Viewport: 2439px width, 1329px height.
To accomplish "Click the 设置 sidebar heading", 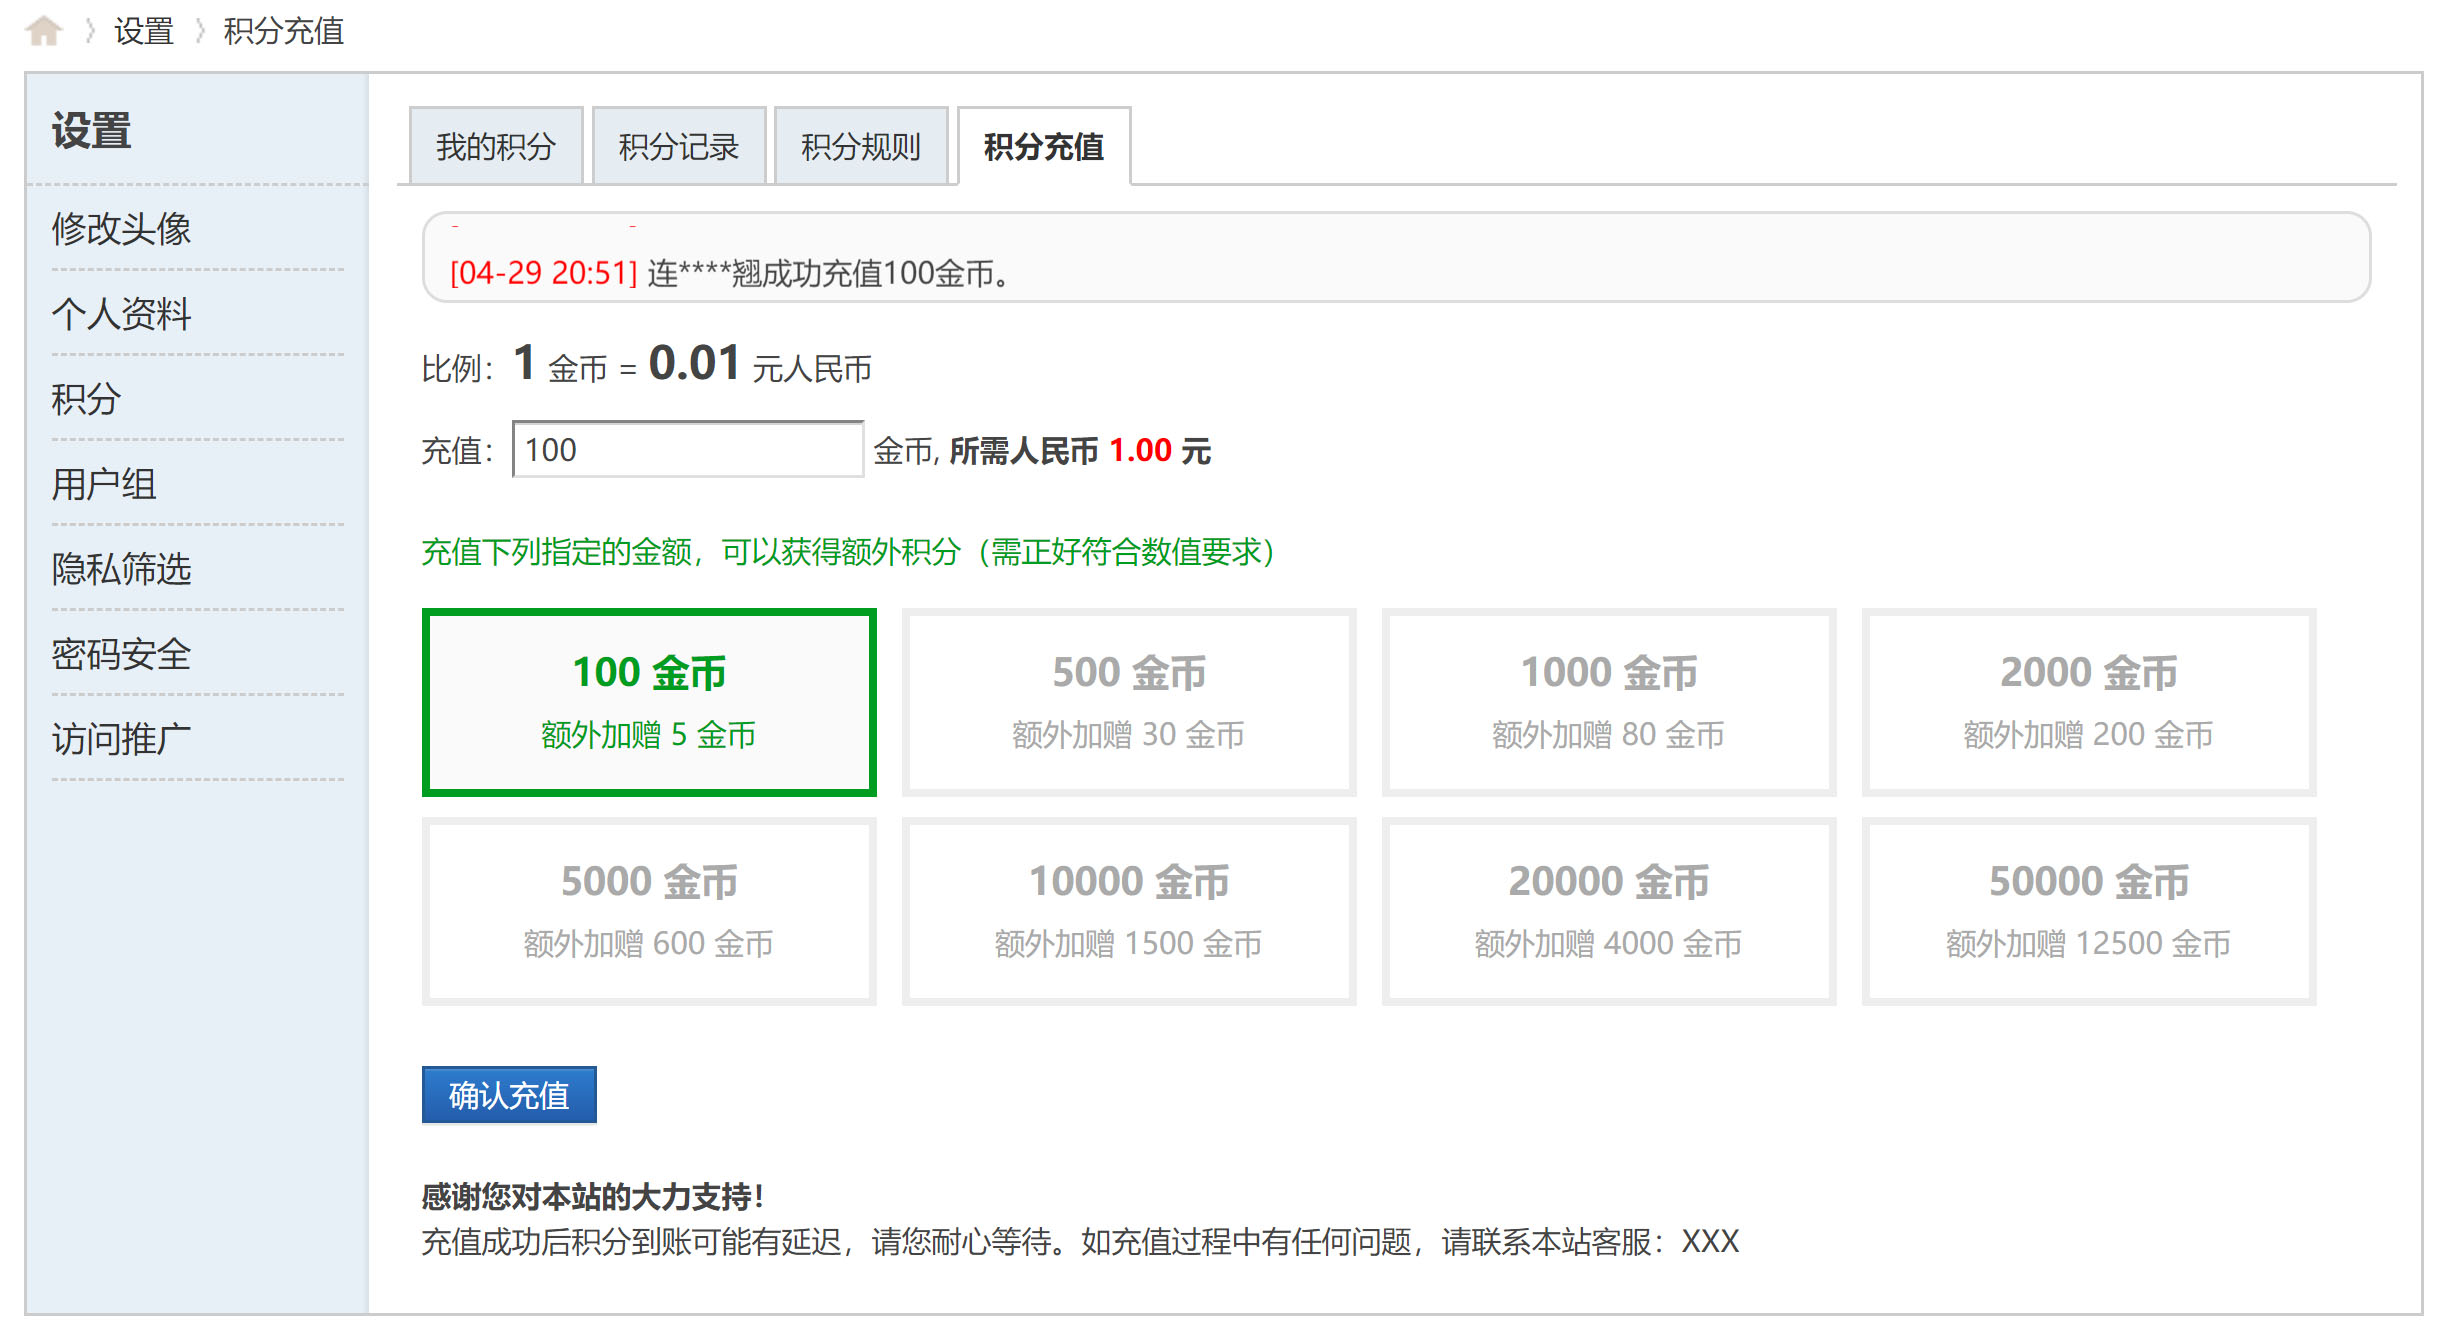I will tap(91, 131).
